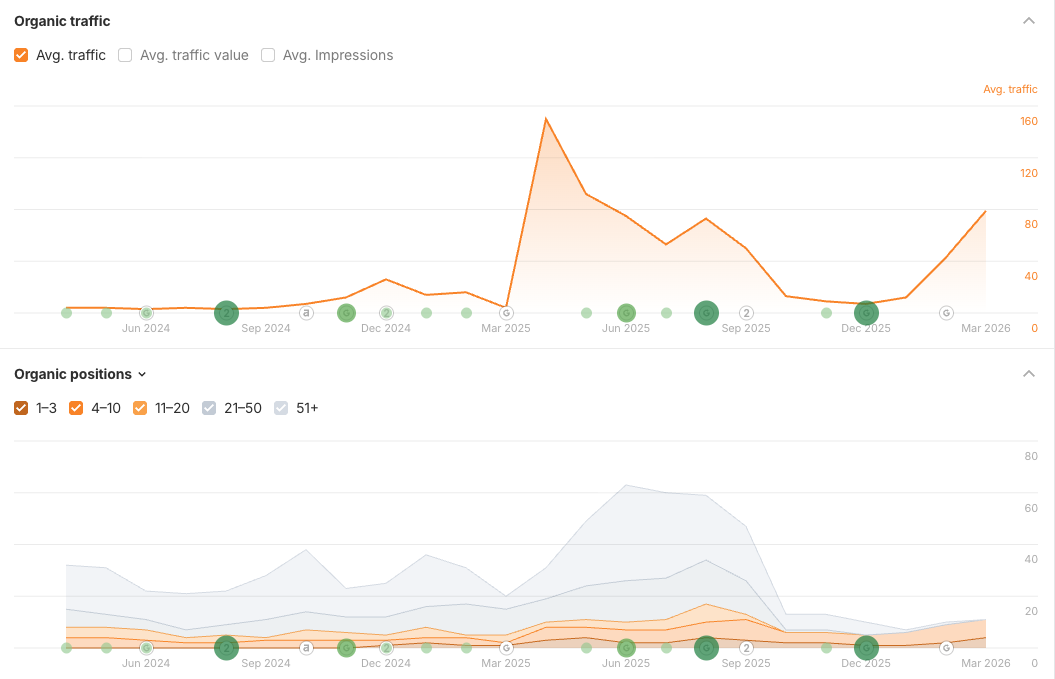Click the leftmost green dot marker before Jun 2024

pos(66,313)
